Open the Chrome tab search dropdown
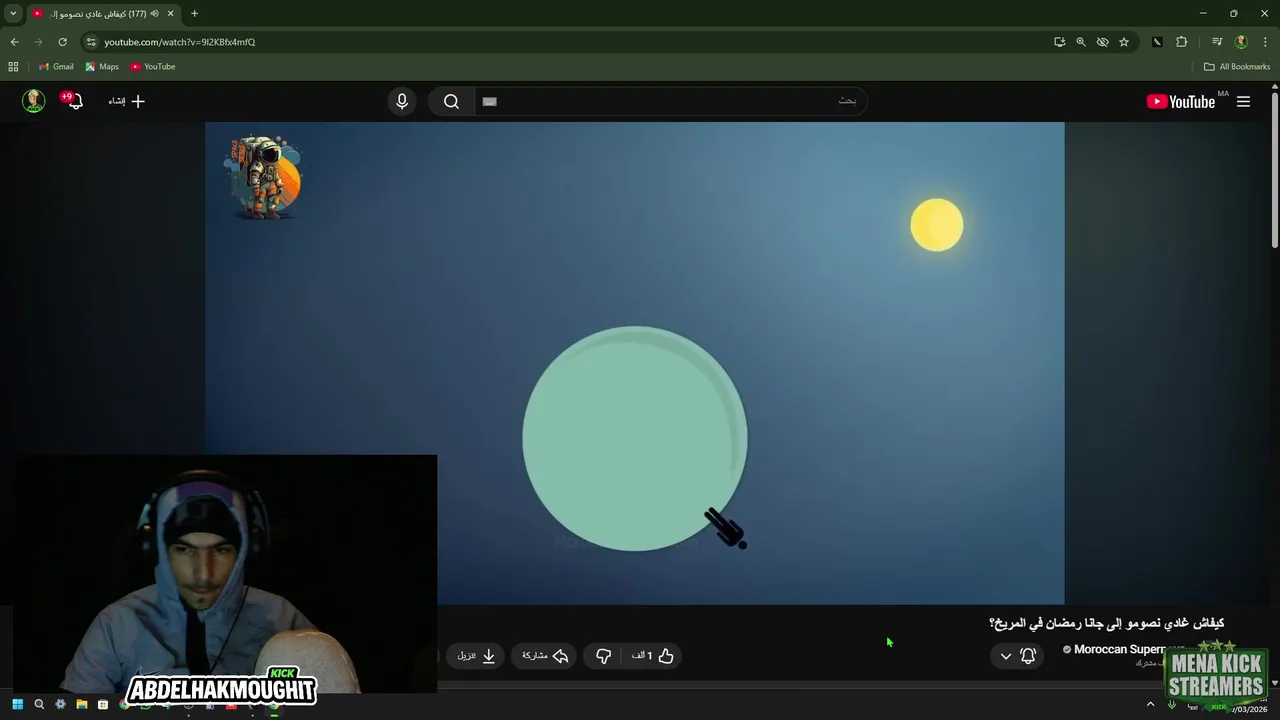Viewport: 1280px width, 720px height. 13,13
